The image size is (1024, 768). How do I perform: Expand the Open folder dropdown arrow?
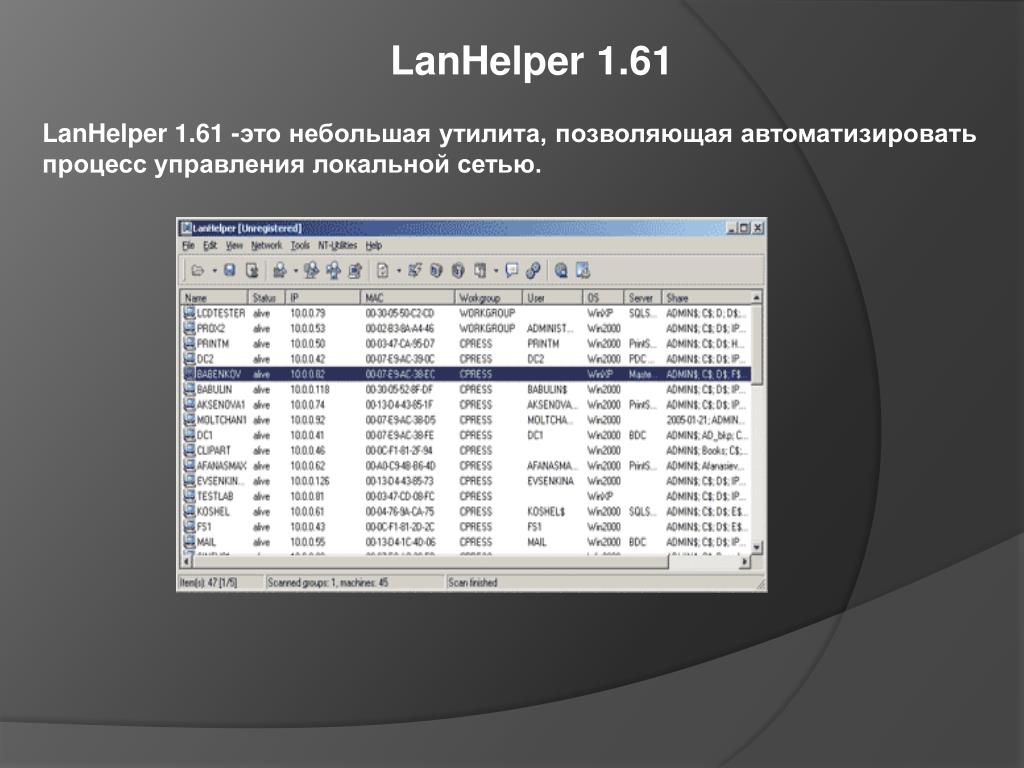214,270
